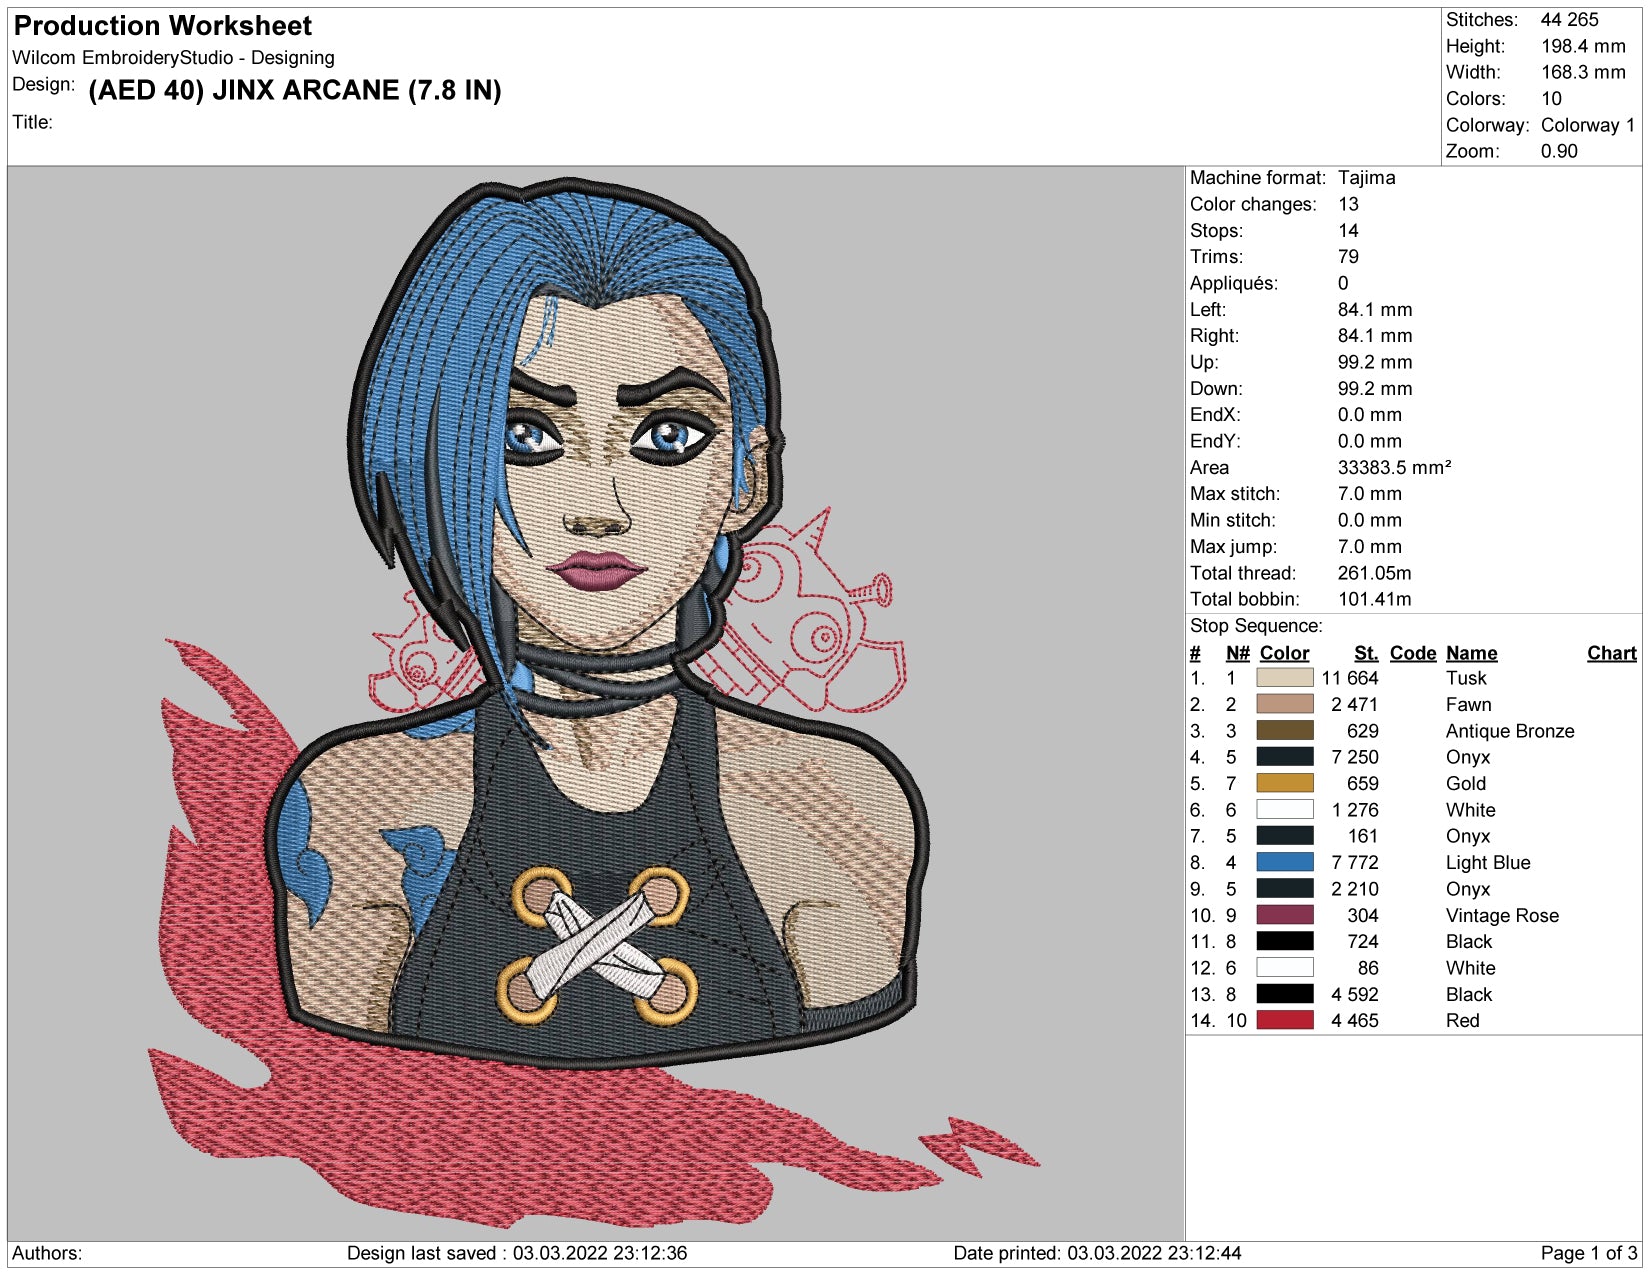Click the width value '168.3 mm'
The image size is (1650, 1275).
click(1583, 72)
